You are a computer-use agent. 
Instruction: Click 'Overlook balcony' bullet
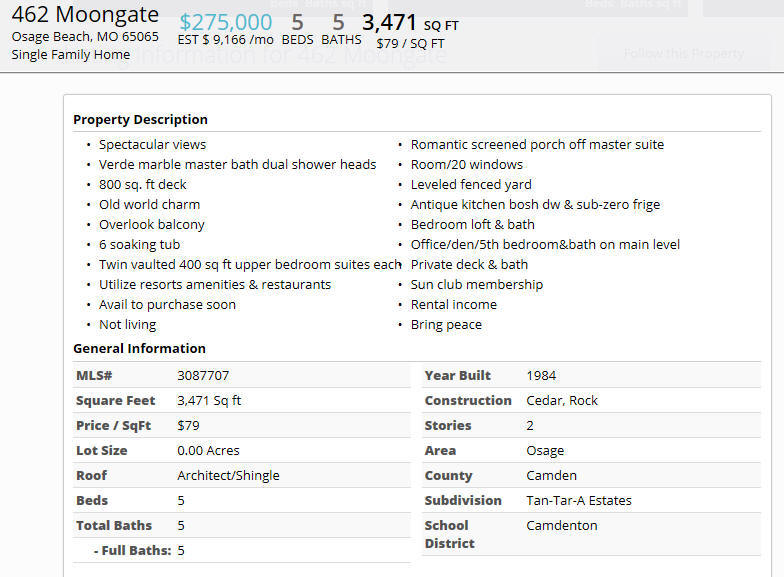152,224
